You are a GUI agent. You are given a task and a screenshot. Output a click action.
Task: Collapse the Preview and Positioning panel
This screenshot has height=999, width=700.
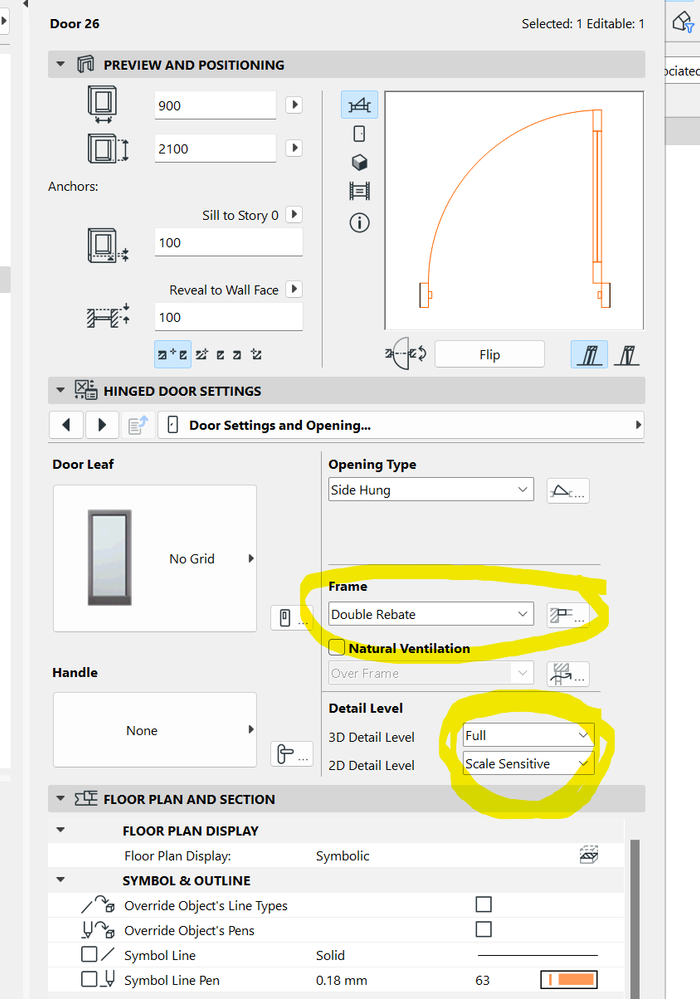click(61, 64)
